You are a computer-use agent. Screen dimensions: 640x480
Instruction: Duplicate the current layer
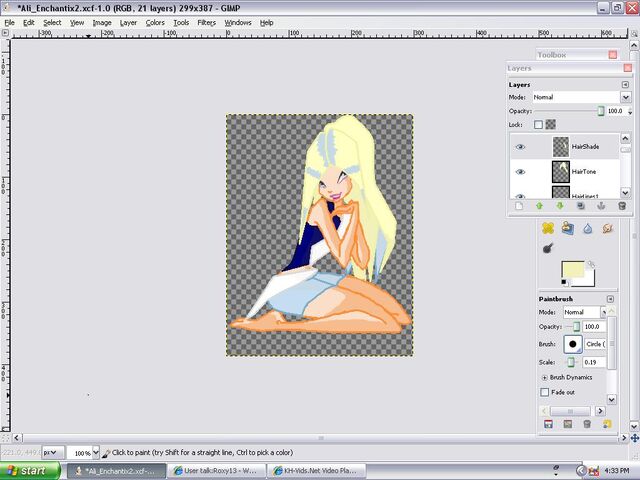580,206
